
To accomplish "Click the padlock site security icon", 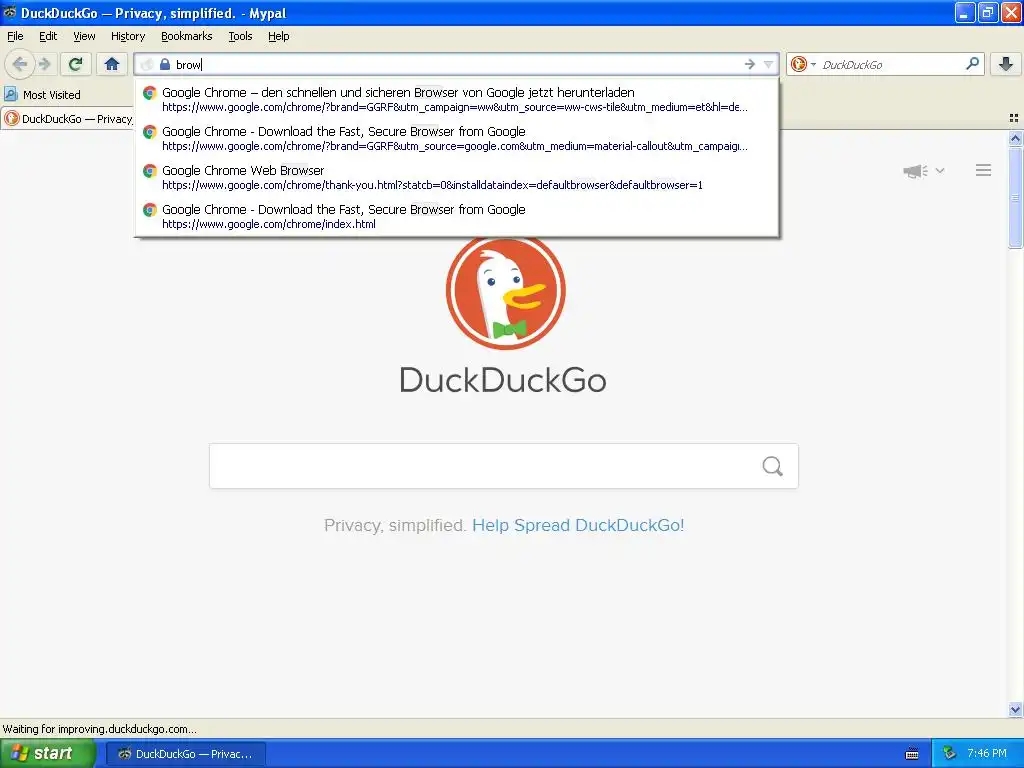I will 165,64.
